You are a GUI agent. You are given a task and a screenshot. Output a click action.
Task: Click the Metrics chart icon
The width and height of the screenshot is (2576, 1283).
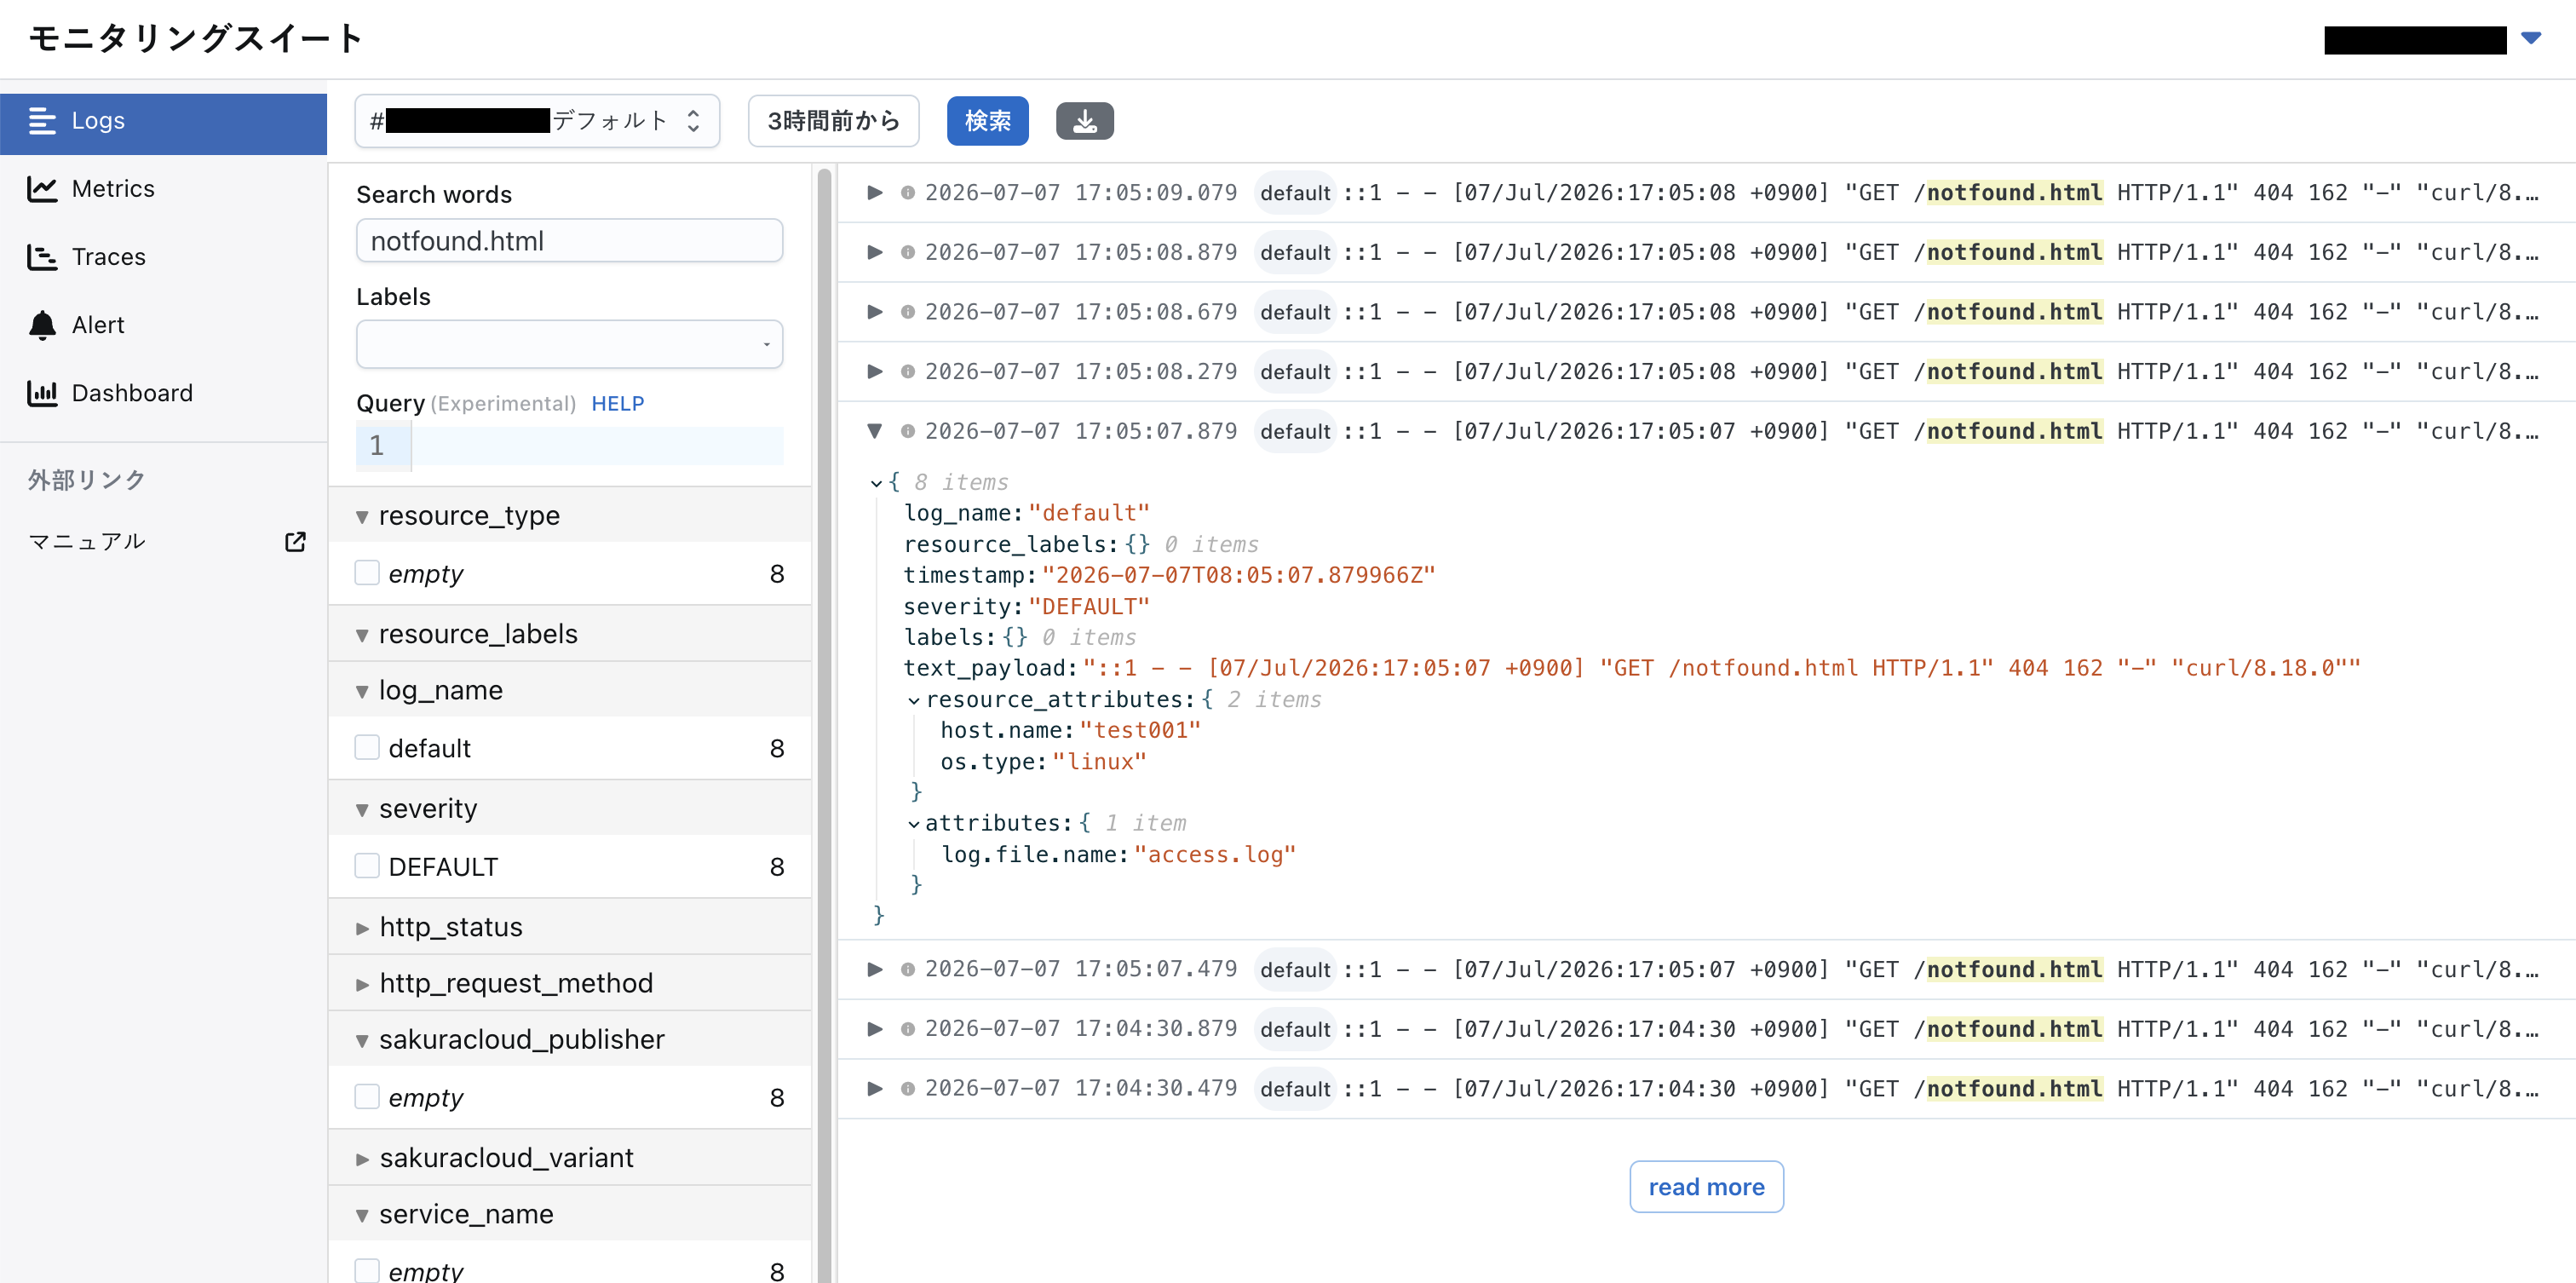tap(42, 189)
